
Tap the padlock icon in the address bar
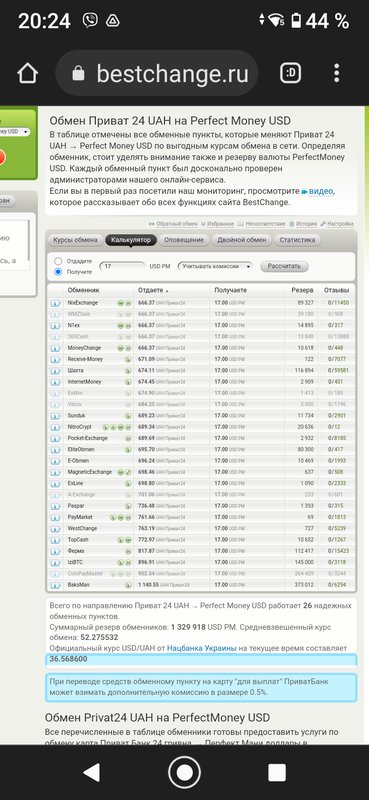(x=78, y=74)
